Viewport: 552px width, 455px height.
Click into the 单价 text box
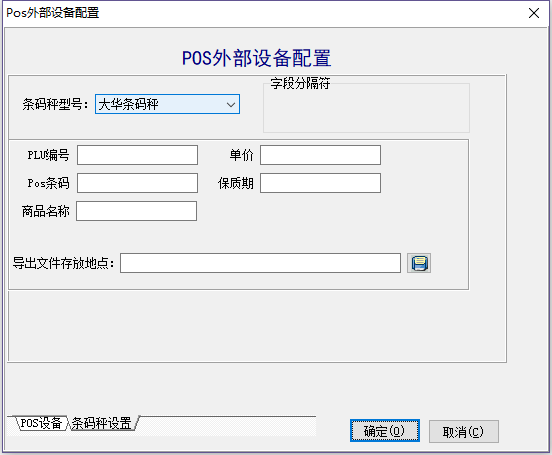pos(320,155)
